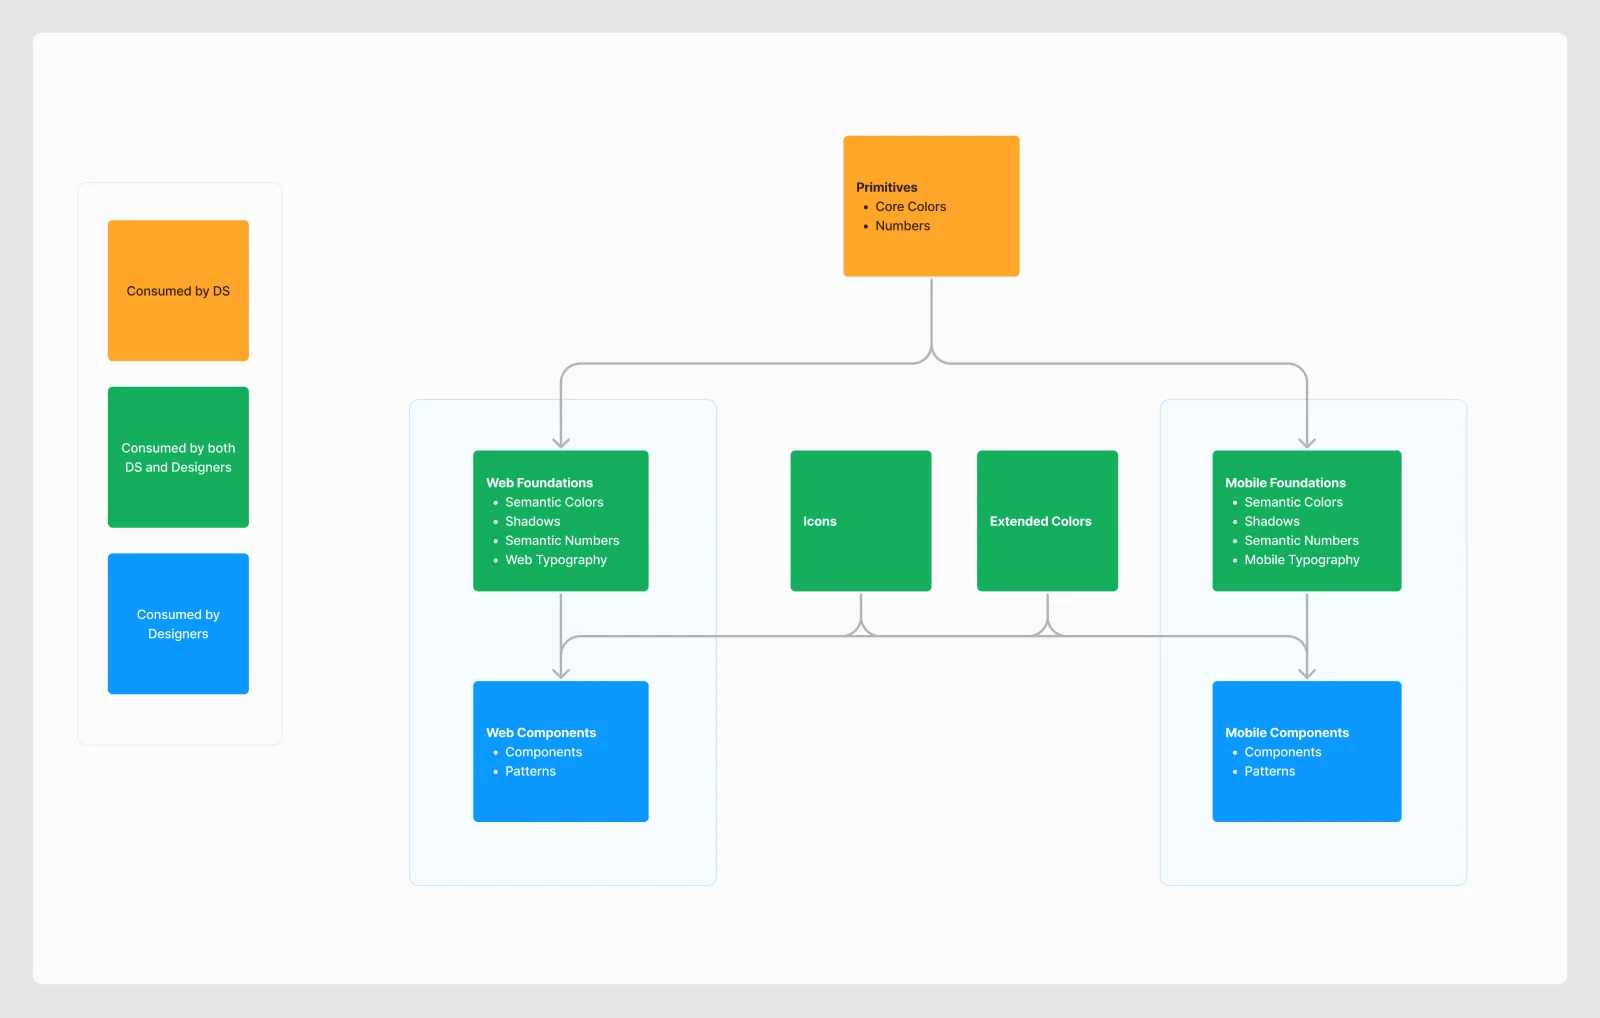Click the 'Web Foundations' heading text
Viewport: 1600px width, 1018px height.
[539, 483]
